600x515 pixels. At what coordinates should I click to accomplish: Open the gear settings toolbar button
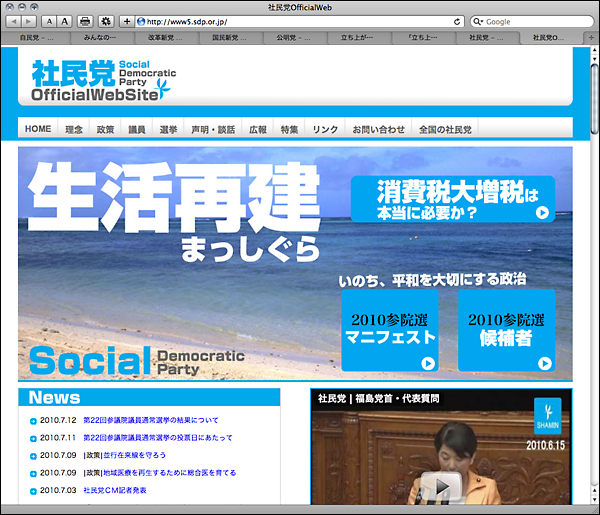pyautogui.click(x=106, y=21)
